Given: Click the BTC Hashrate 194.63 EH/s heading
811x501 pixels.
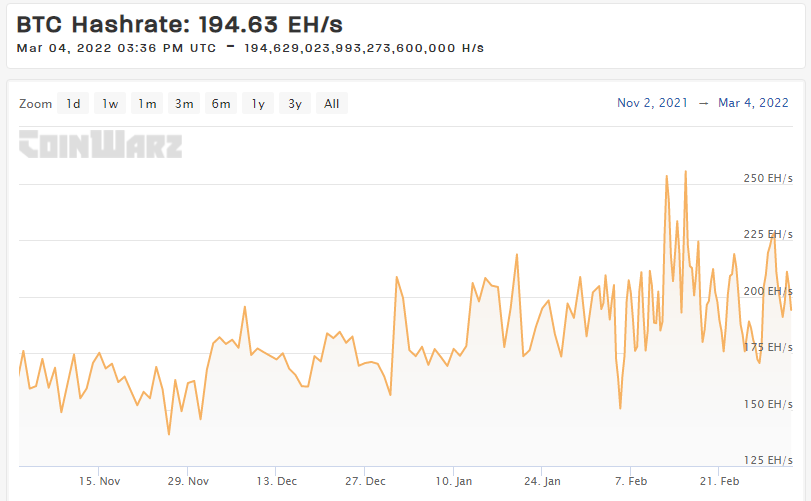Looking at the screenshot, I should tap(179, 24).
